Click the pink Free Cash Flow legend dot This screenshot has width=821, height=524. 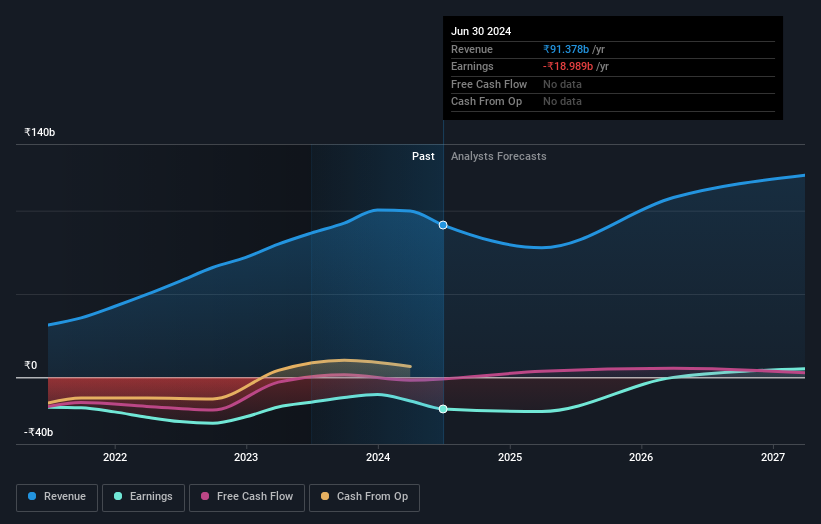205,496
